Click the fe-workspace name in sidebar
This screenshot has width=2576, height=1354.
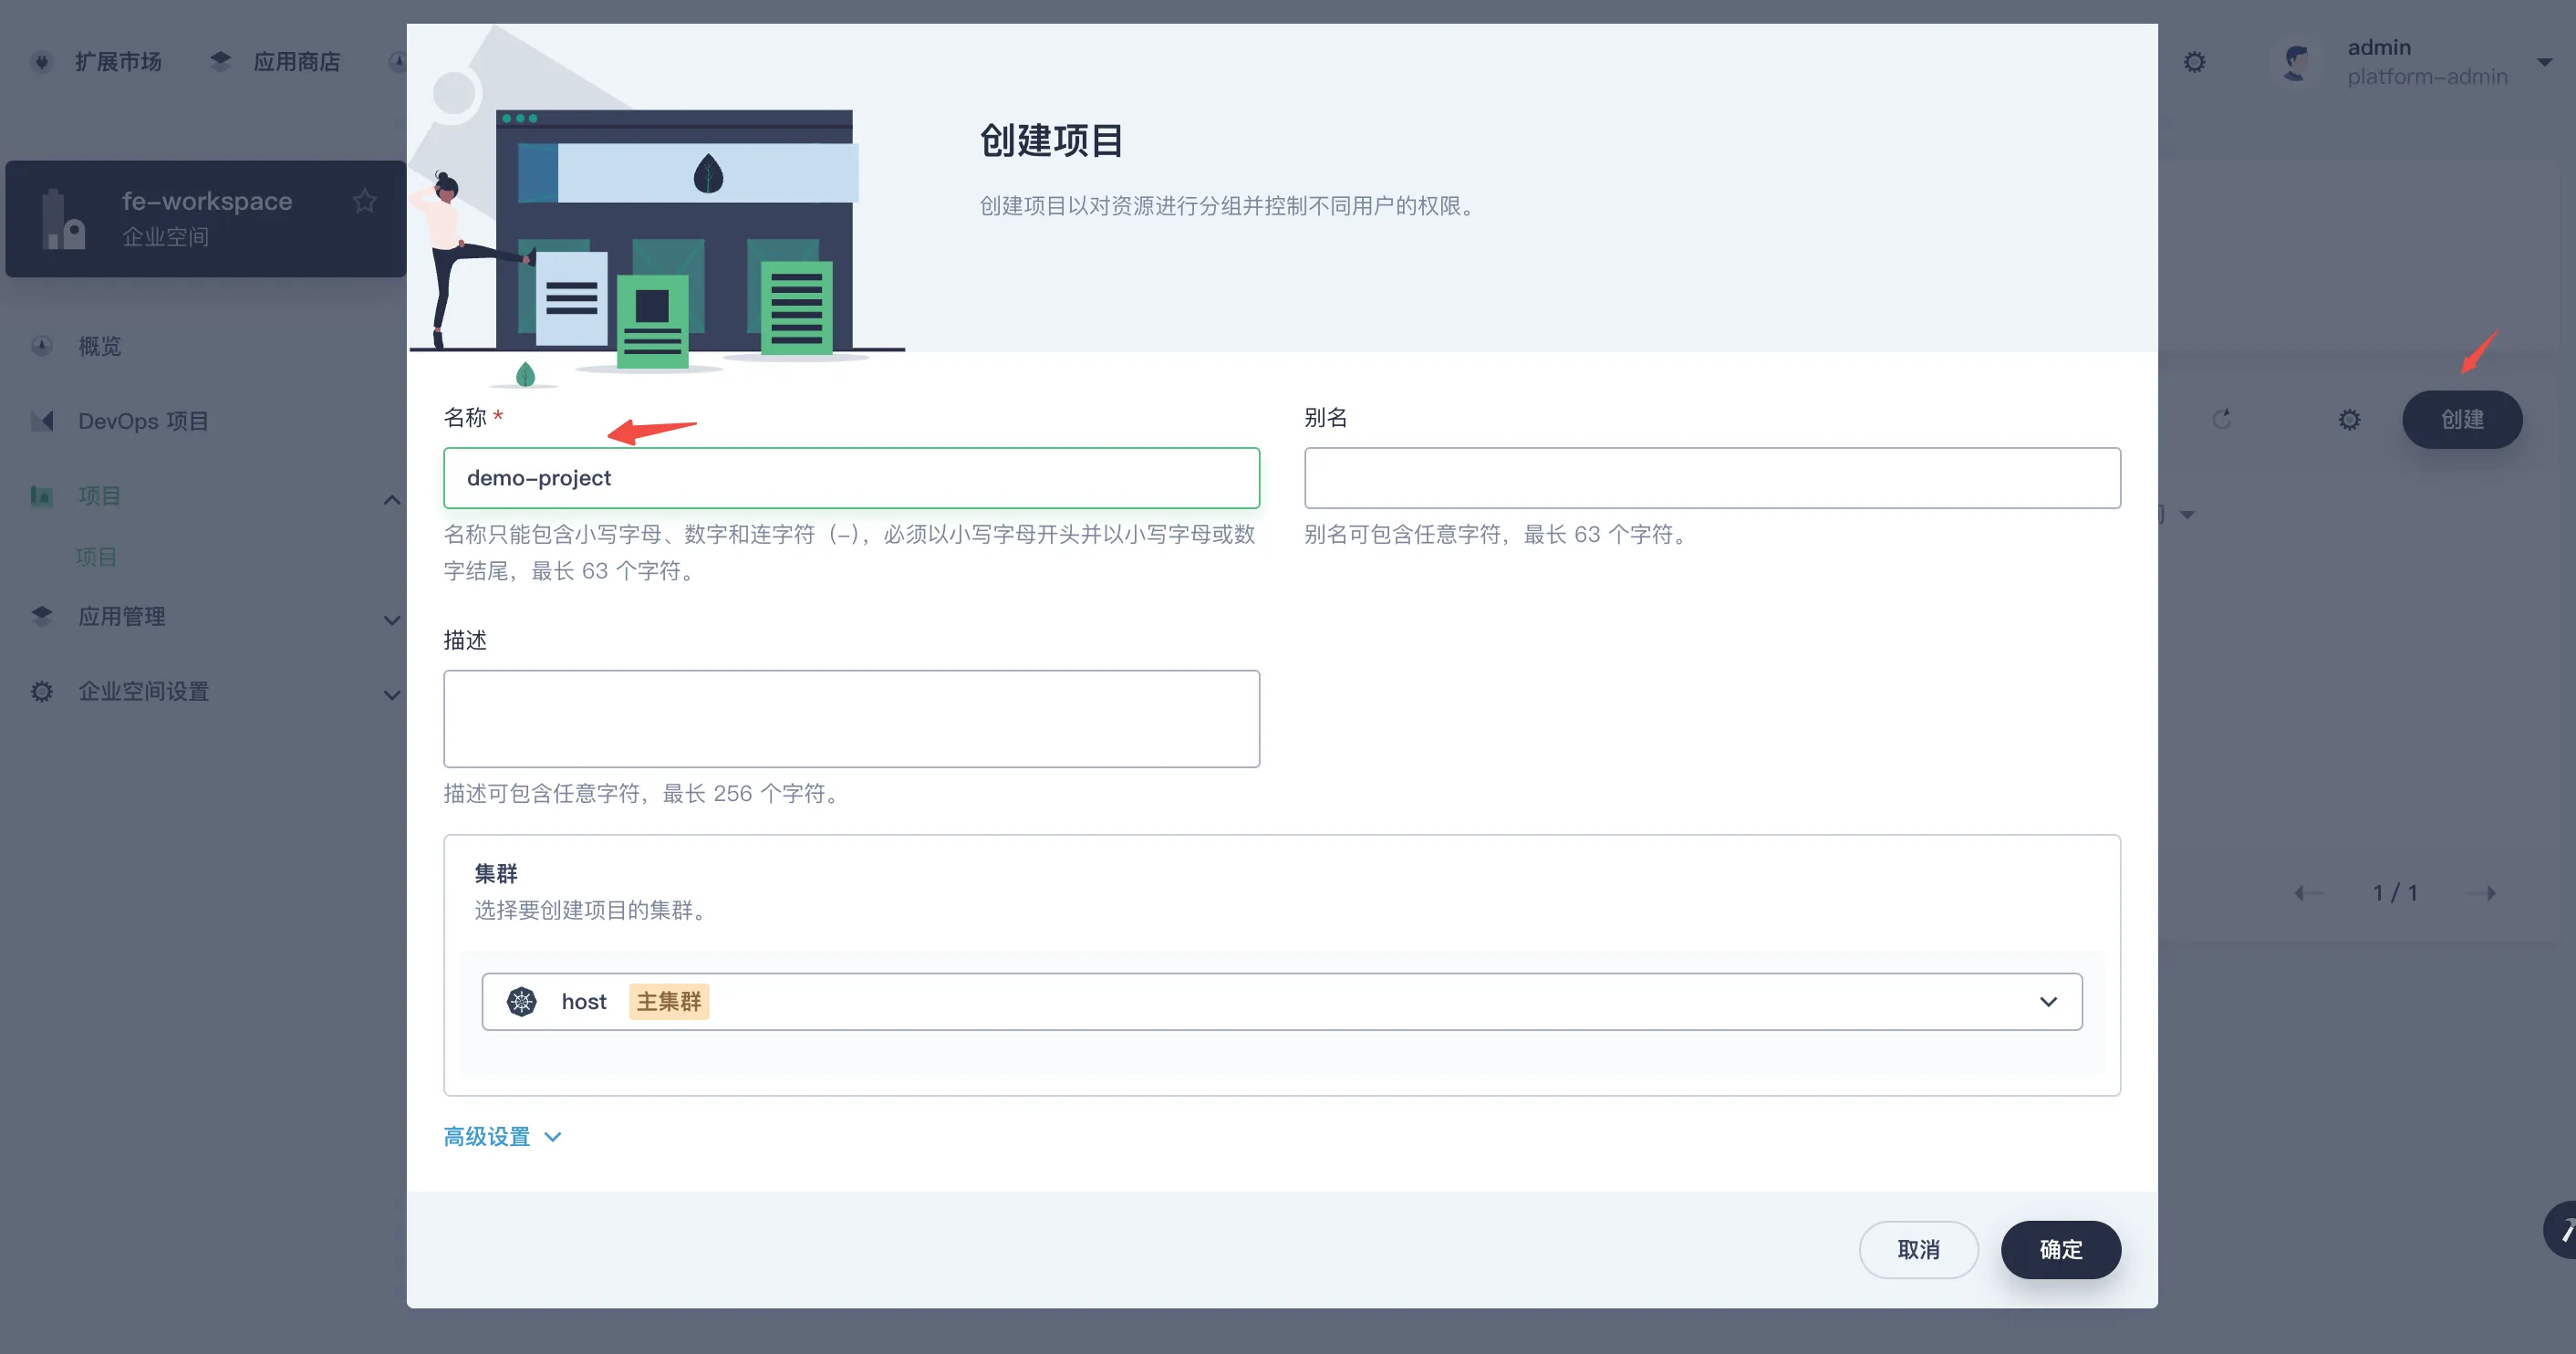(207, 201)
